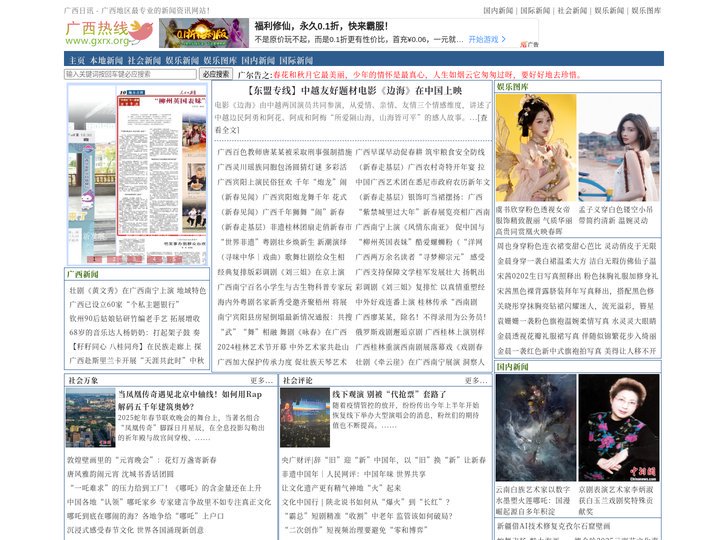
Task: Select slideshow page button 4
Action: tap(155, 259)
